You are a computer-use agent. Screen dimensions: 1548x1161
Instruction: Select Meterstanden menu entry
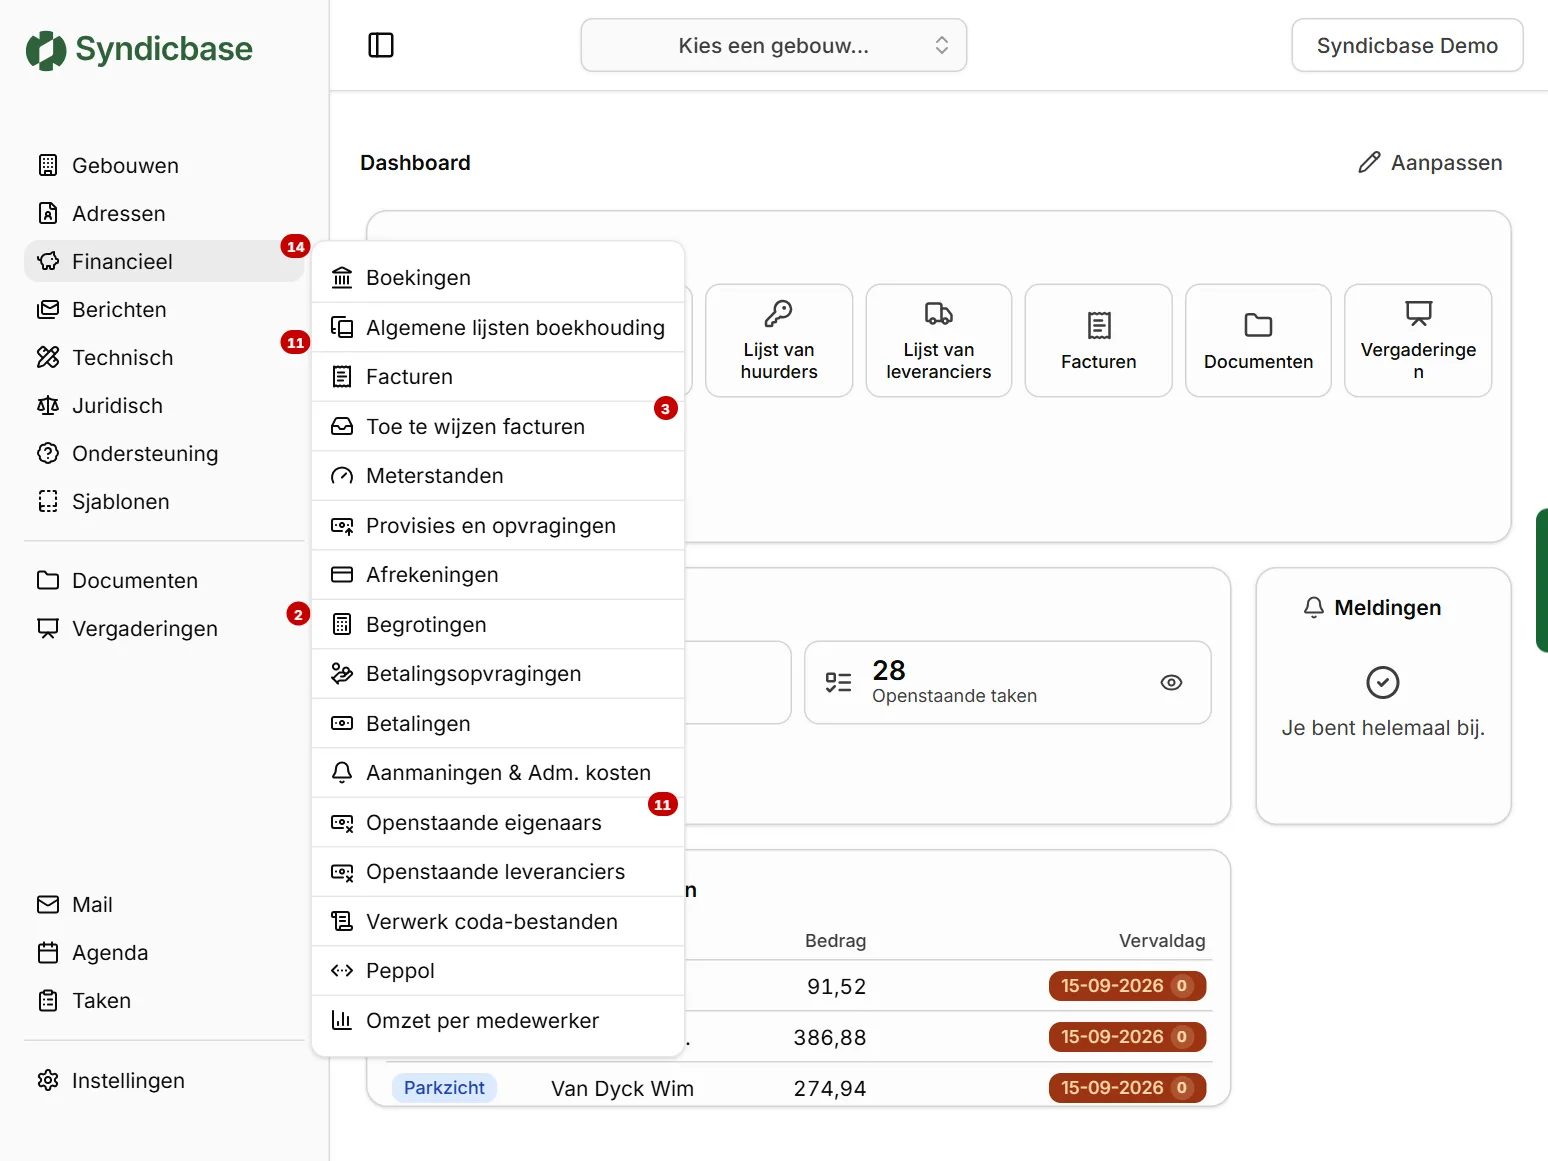[x=498, y=475]
